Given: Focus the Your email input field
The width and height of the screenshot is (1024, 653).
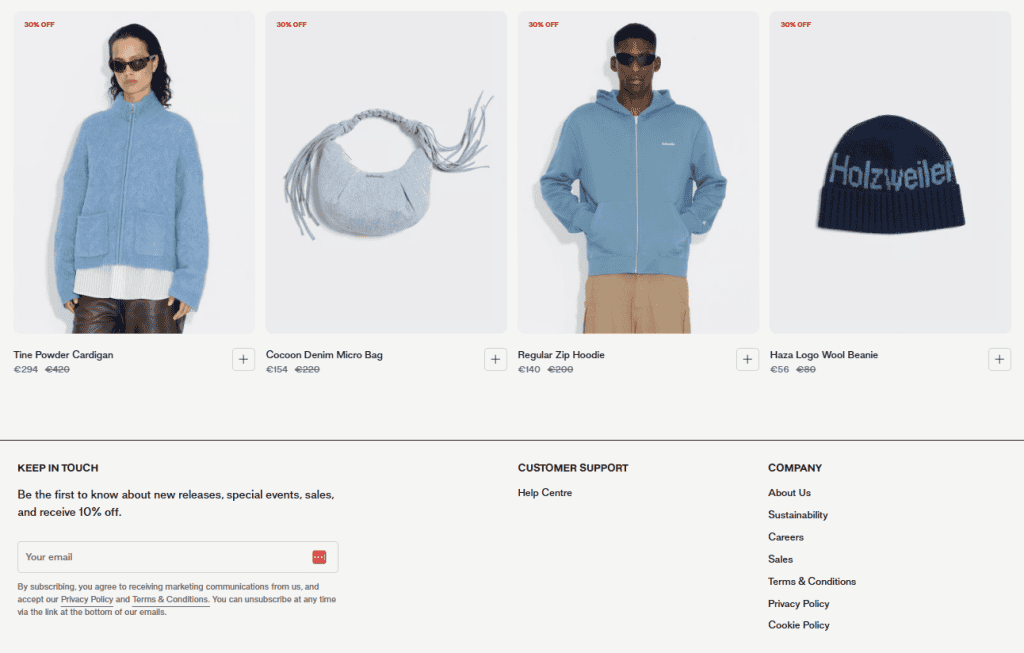Looking at the screenshot, I should pyautogui.click(x=178, y=557).
